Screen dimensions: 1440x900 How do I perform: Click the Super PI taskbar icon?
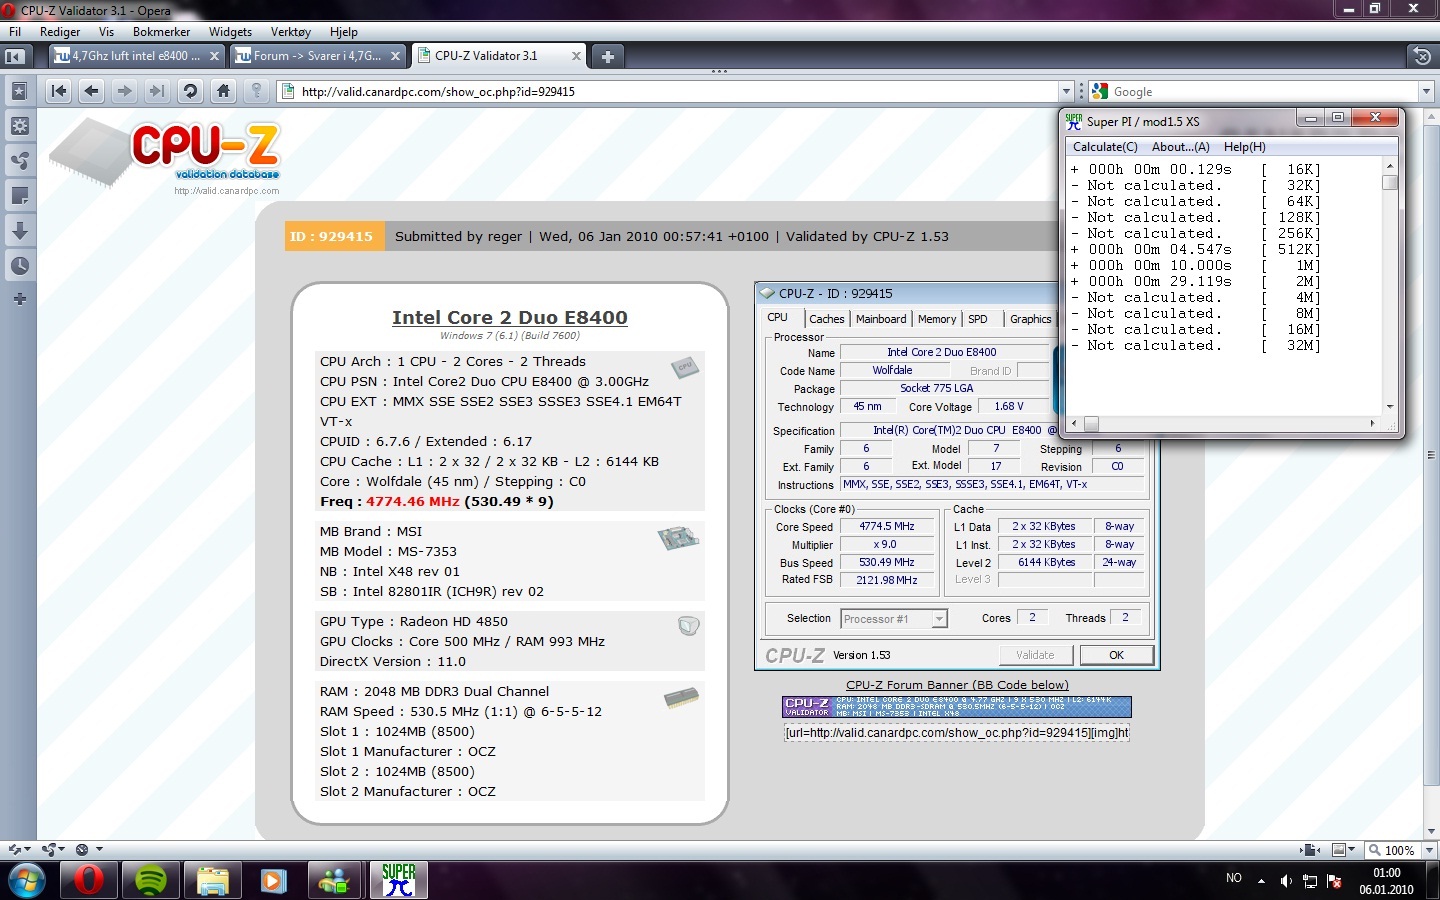click(x=398, y=881)
